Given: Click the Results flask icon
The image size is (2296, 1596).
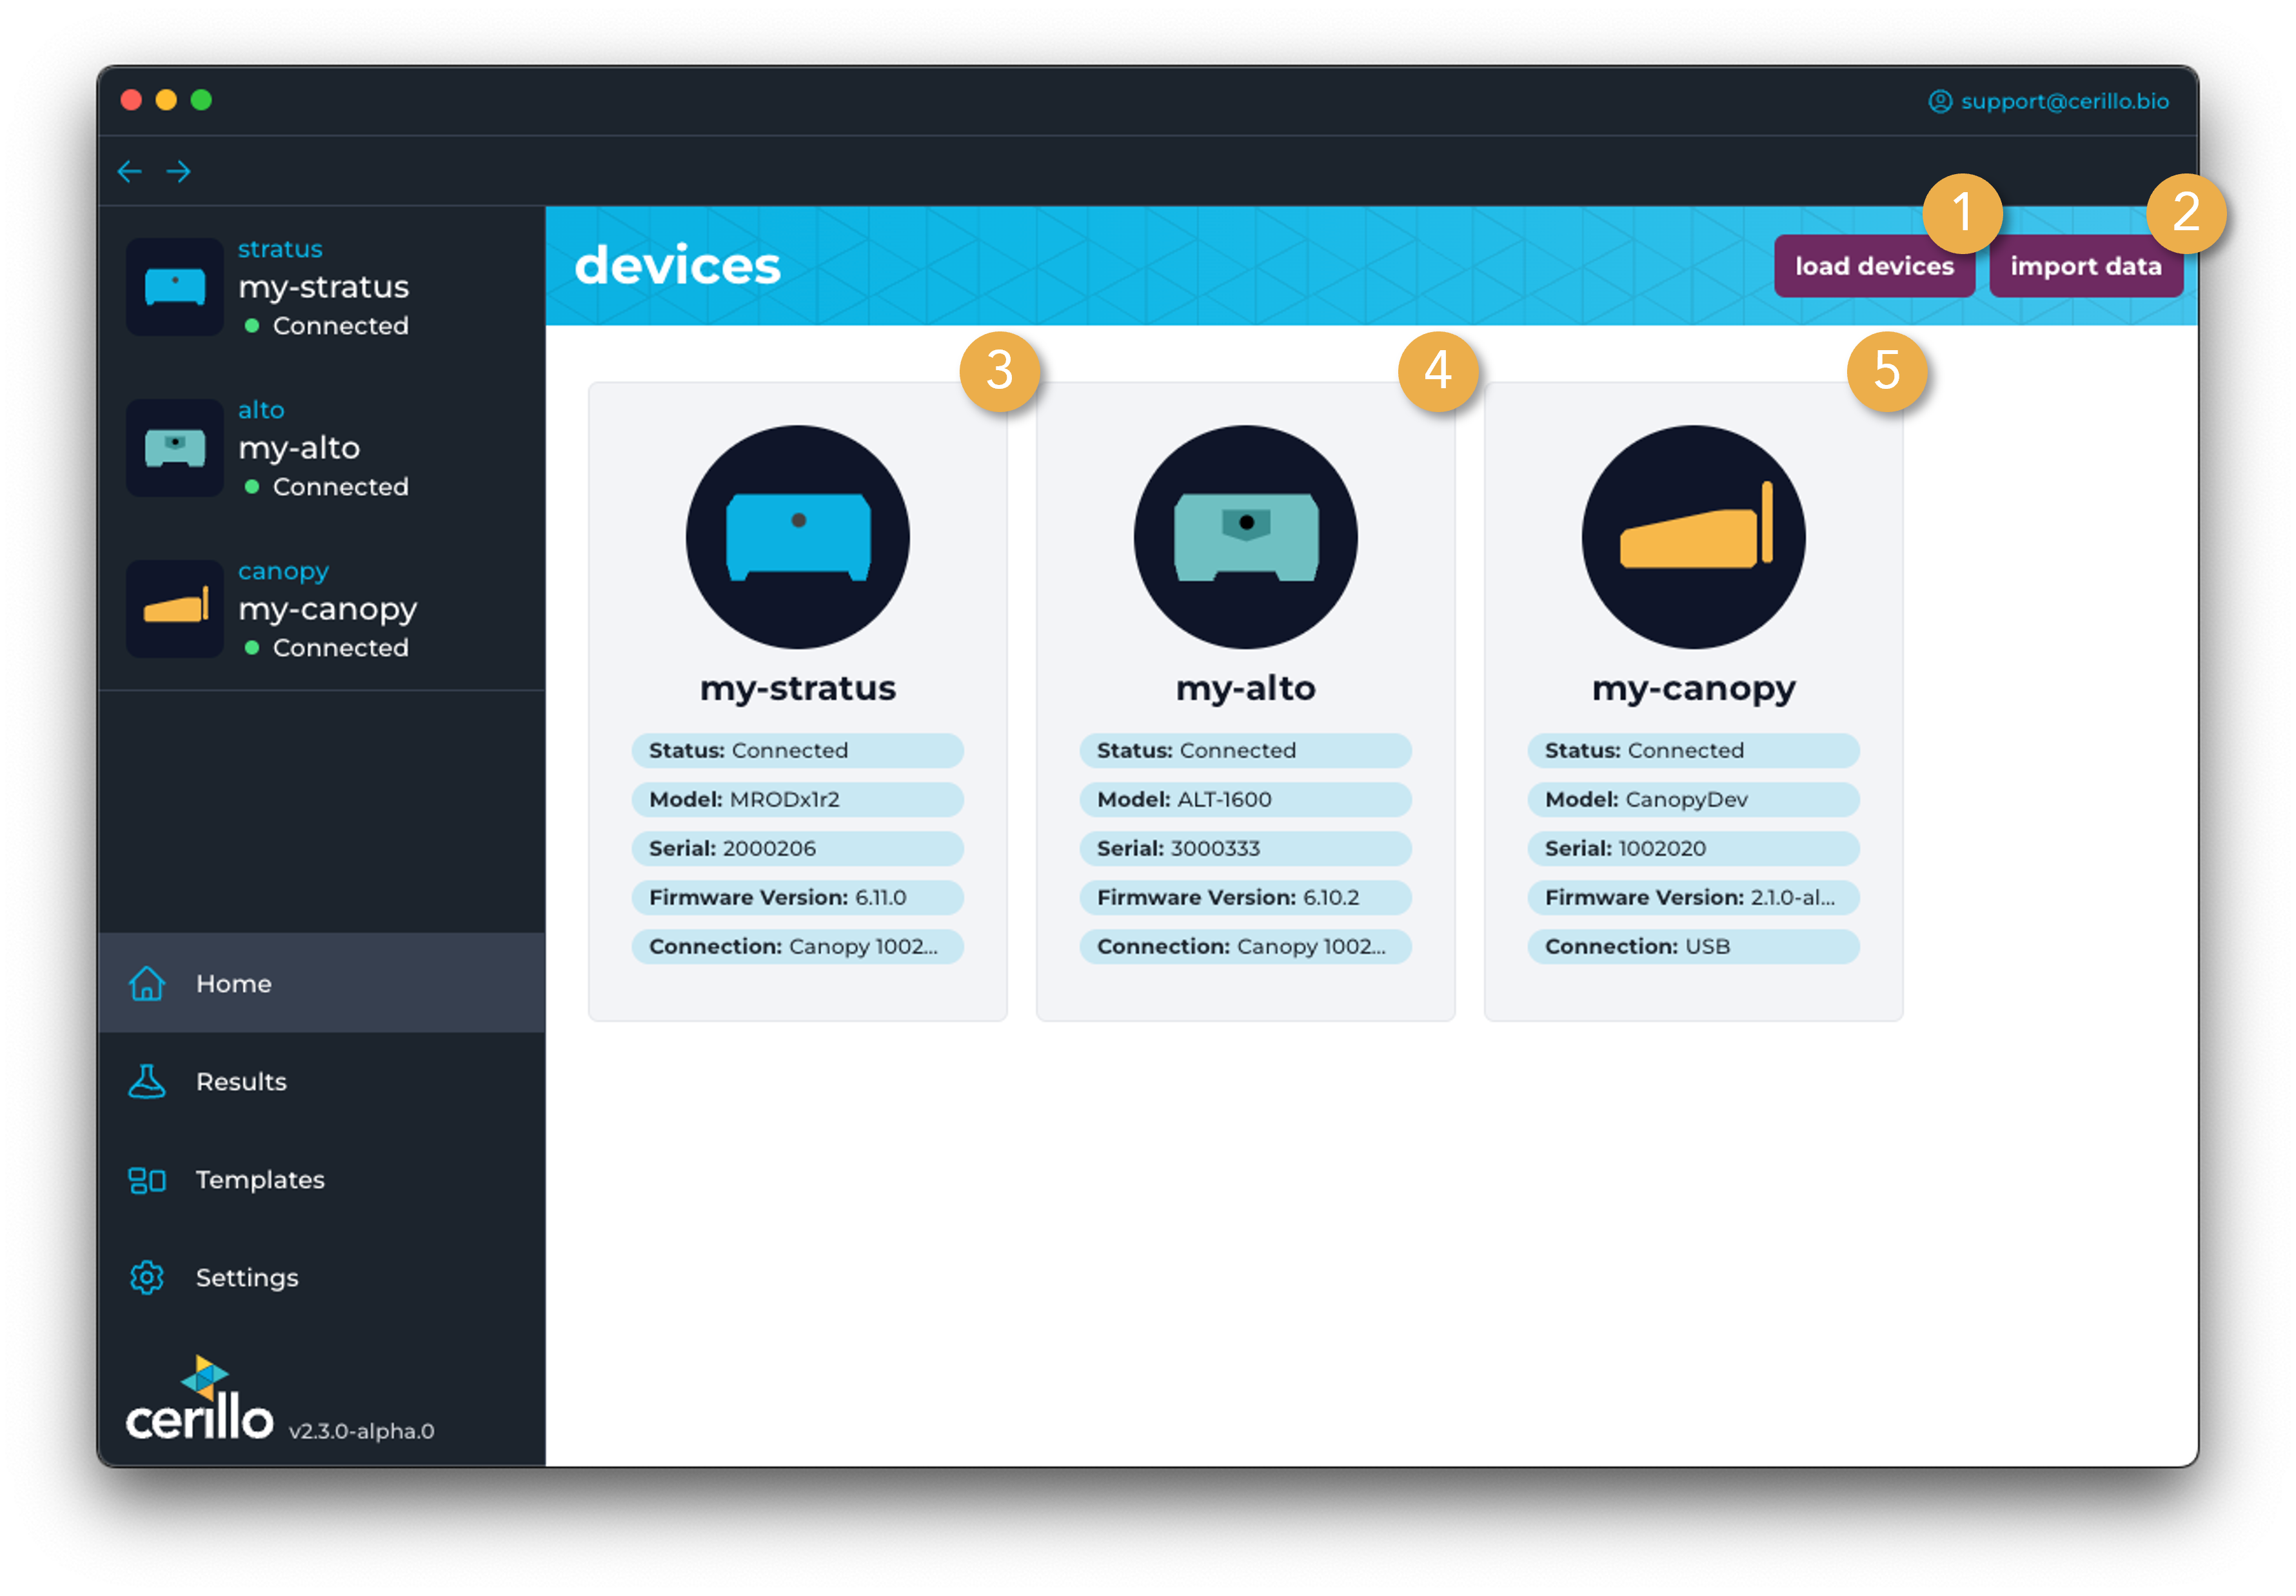Looking at the screenshot, I should 147,1081.
